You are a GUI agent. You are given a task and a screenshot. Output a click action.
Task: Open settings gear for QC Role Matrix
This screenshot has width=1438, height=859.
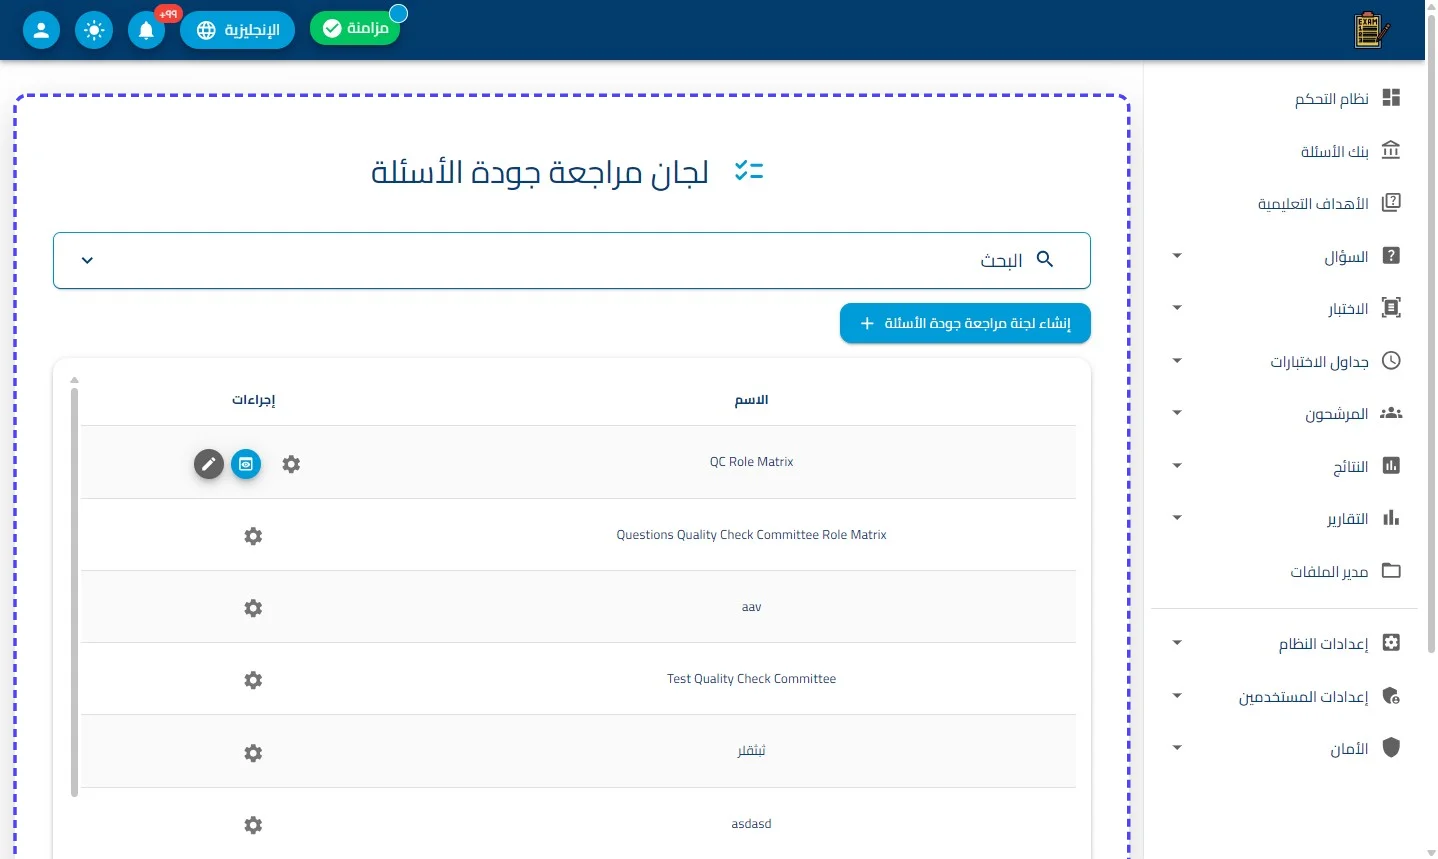pos(291,464)
